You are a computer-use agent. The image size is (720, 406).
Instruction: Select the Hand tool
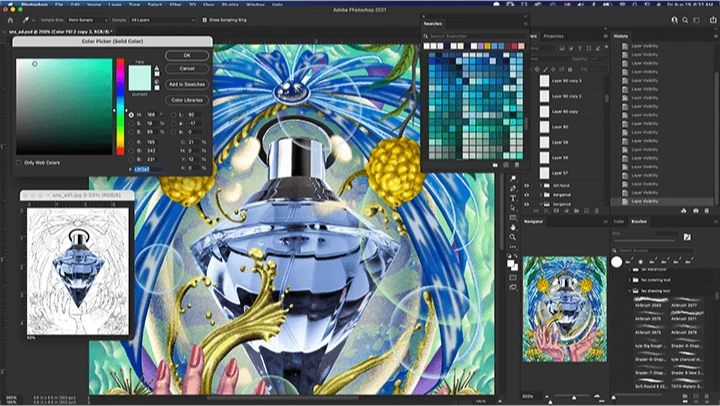tap(513, 227)
